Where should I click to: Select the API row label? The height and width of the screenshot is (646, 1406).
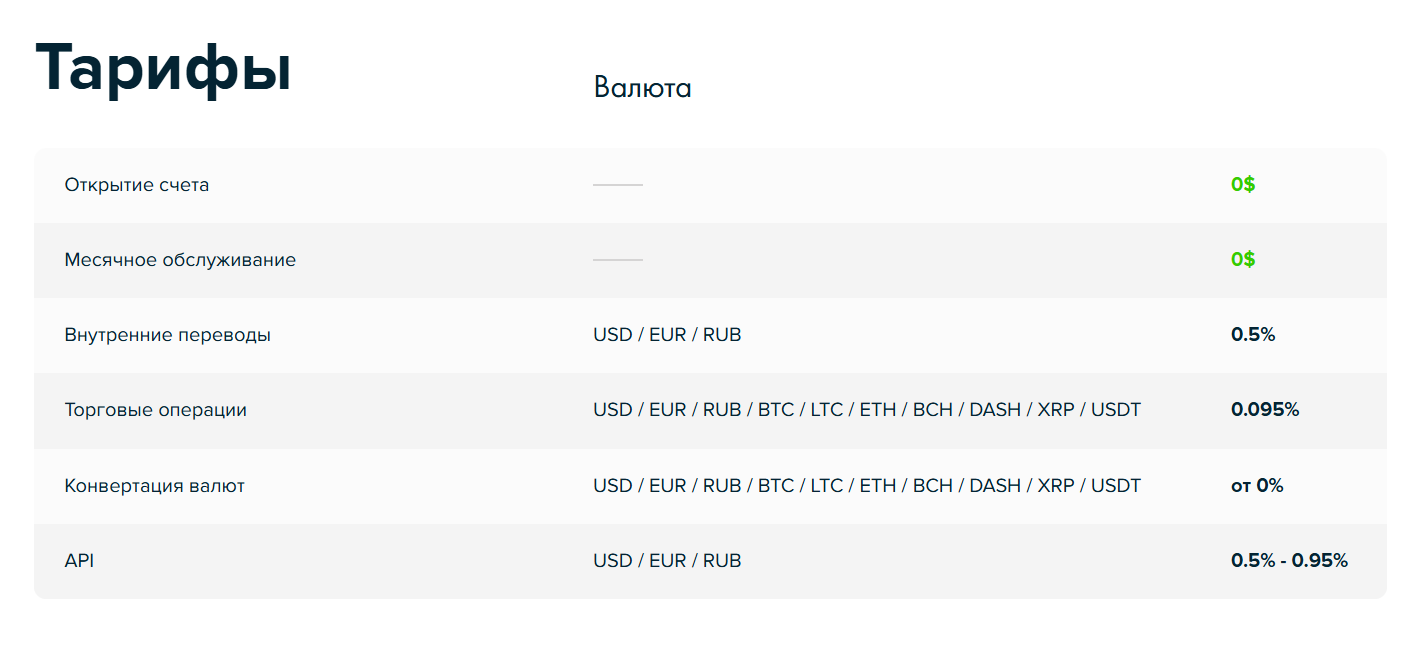(79, 561)
